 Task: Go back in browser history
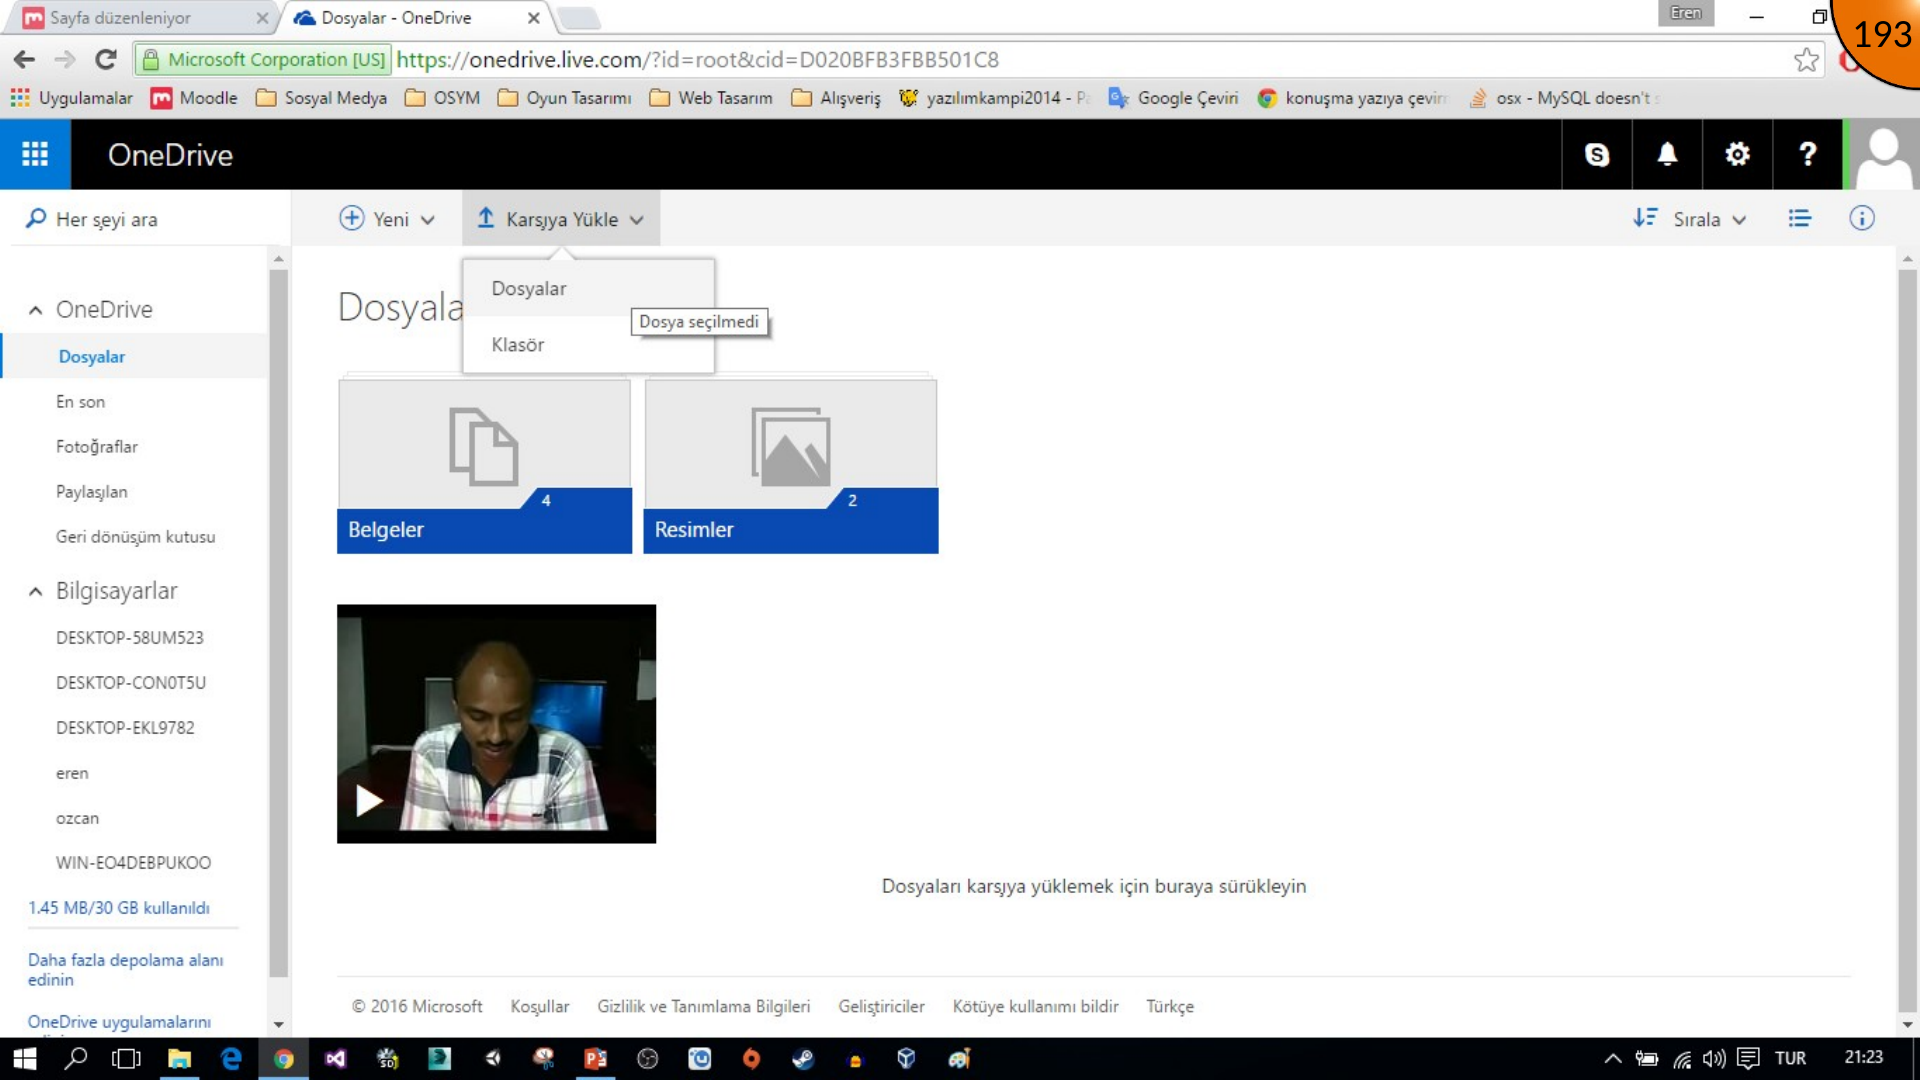[24, 60]
